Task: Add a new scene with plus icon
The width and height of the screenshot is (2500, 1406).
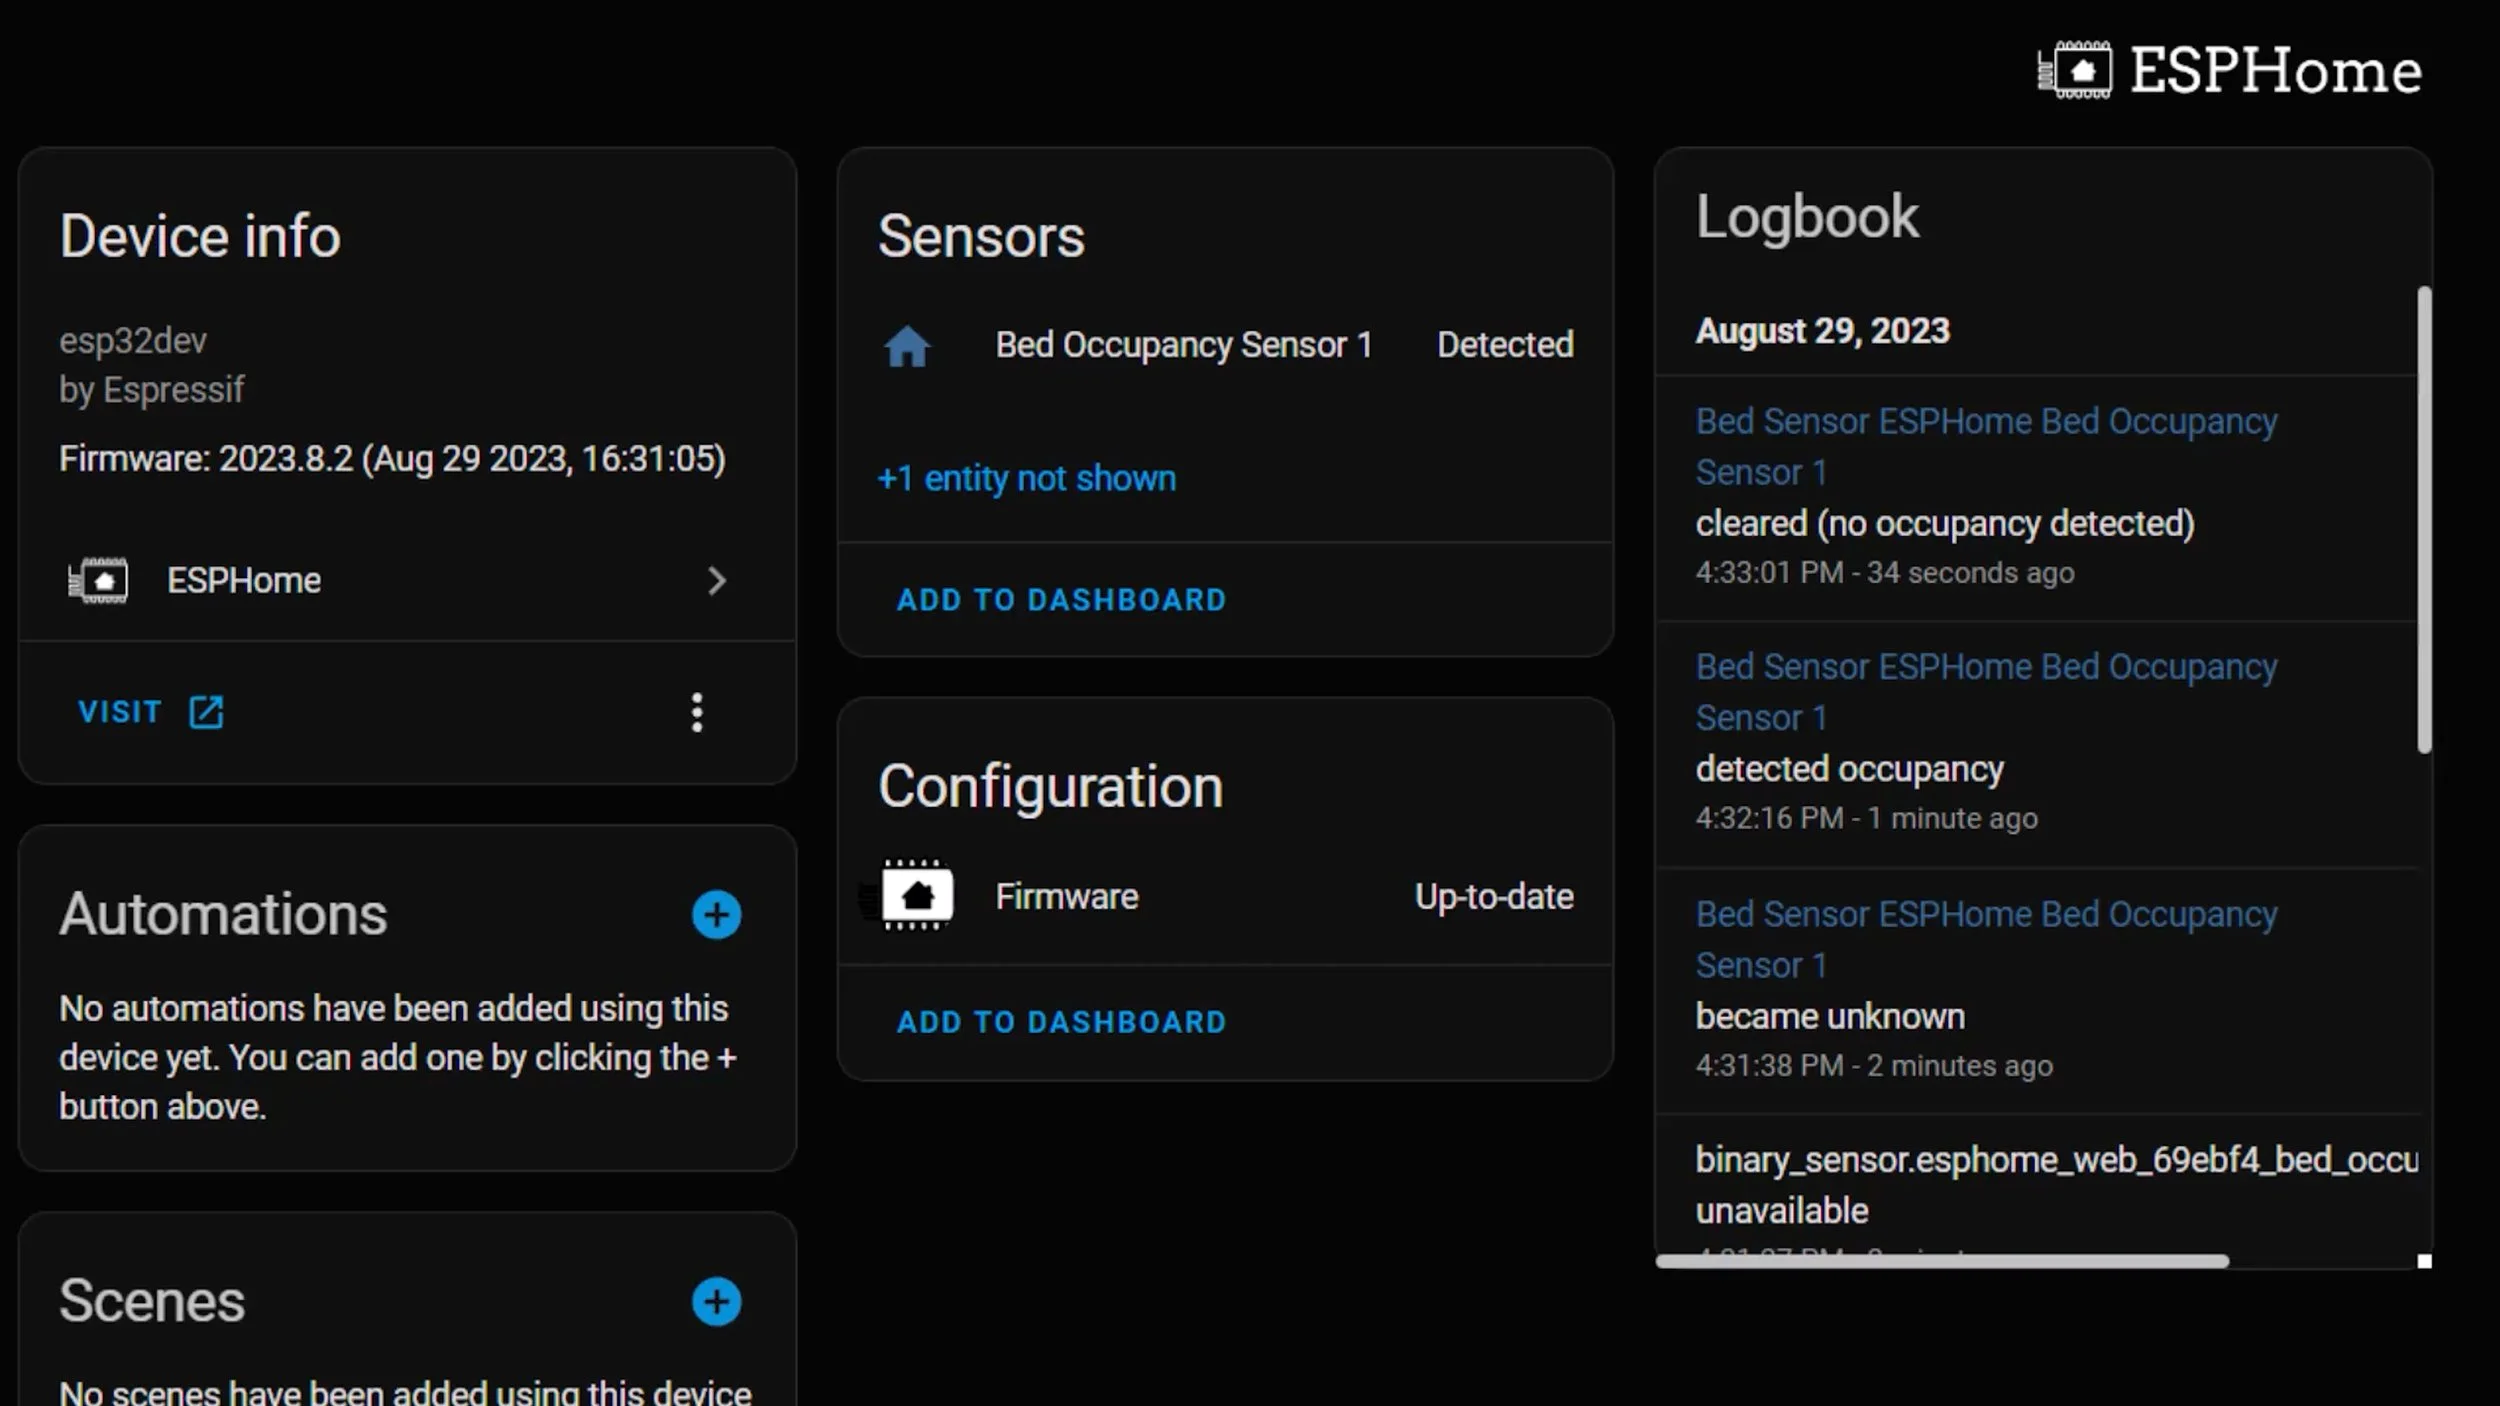Action: 716,1301
